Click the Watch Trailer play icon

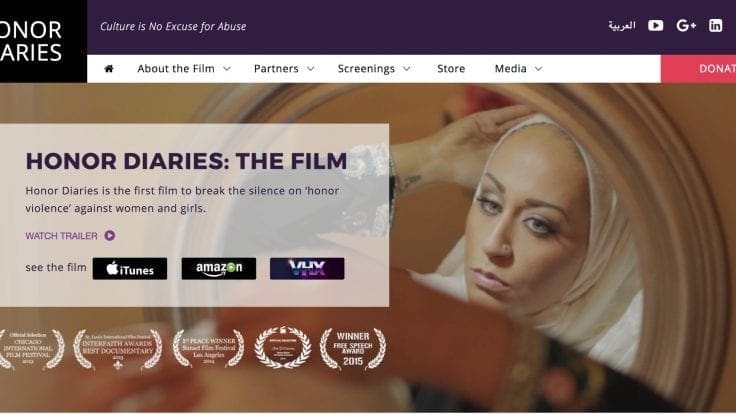click(x=109, y=235)
